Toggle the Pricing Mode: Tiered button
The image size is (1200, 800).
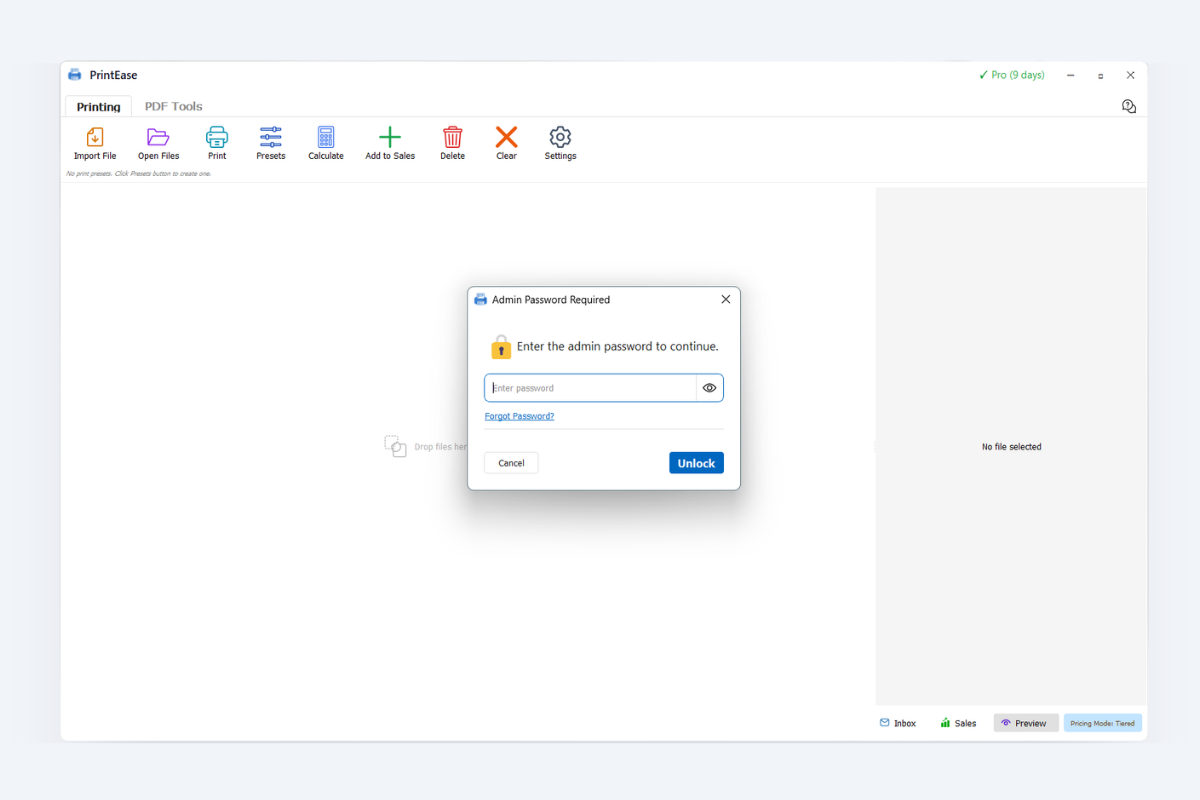[x=1102, y=723]
